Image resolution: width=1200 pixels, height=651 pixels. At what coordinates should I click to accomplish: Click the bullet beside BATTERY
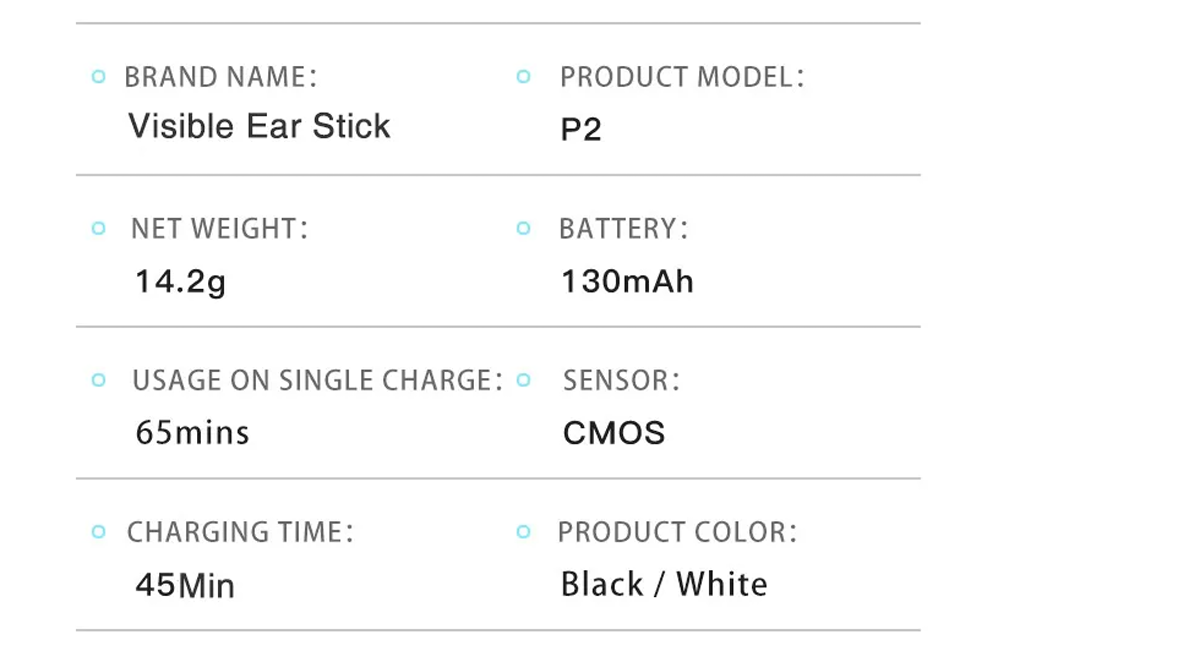(x=523, y=229)
